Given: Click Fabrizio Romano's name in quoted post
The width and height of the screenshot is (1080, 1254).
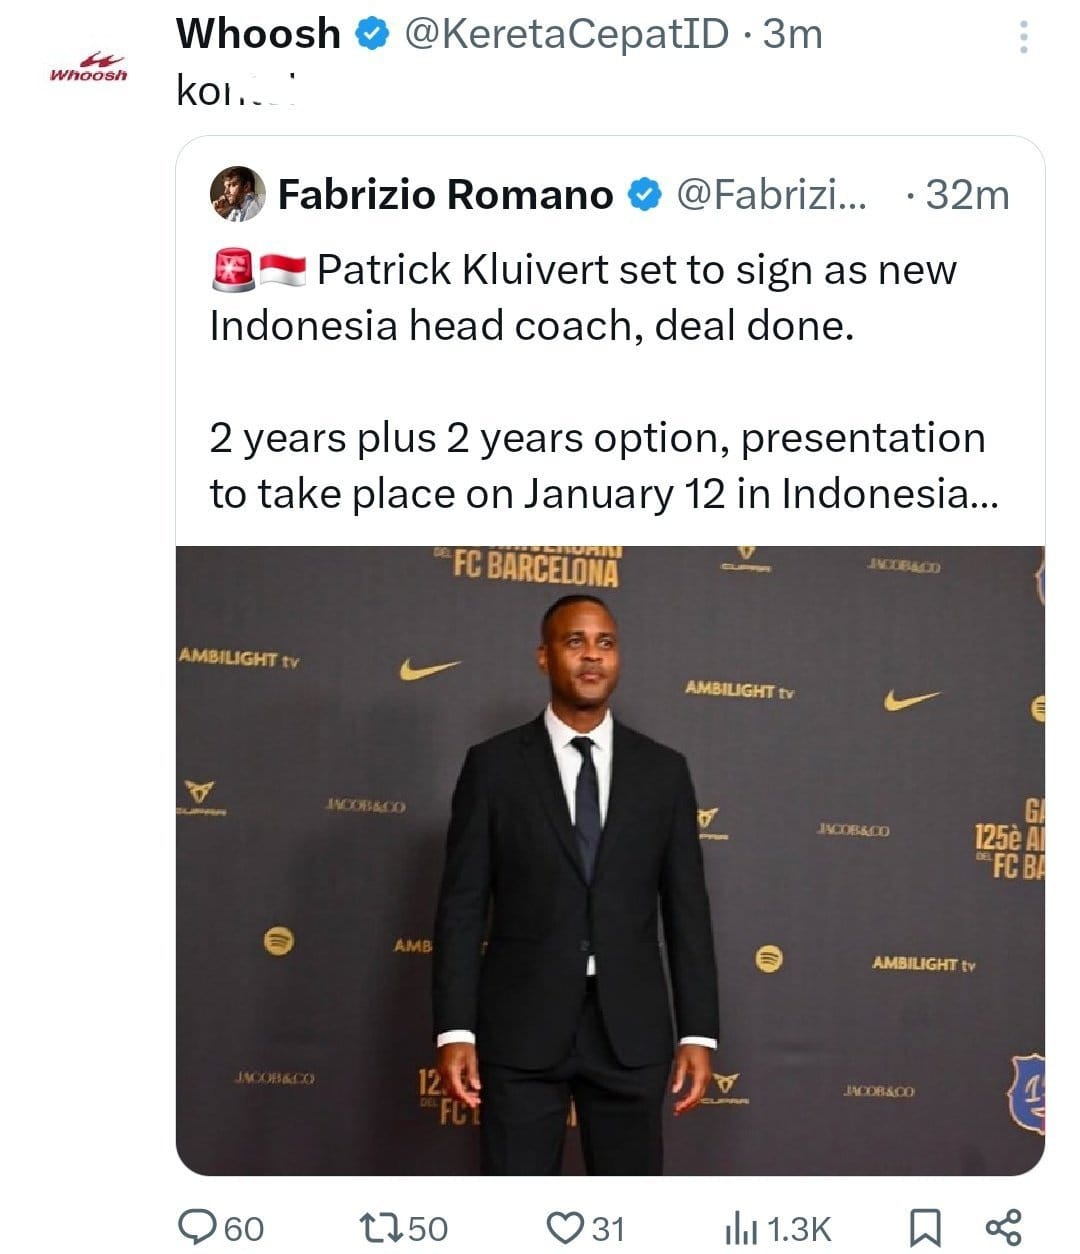Looking at the screenshot, I should click(445, 194).
